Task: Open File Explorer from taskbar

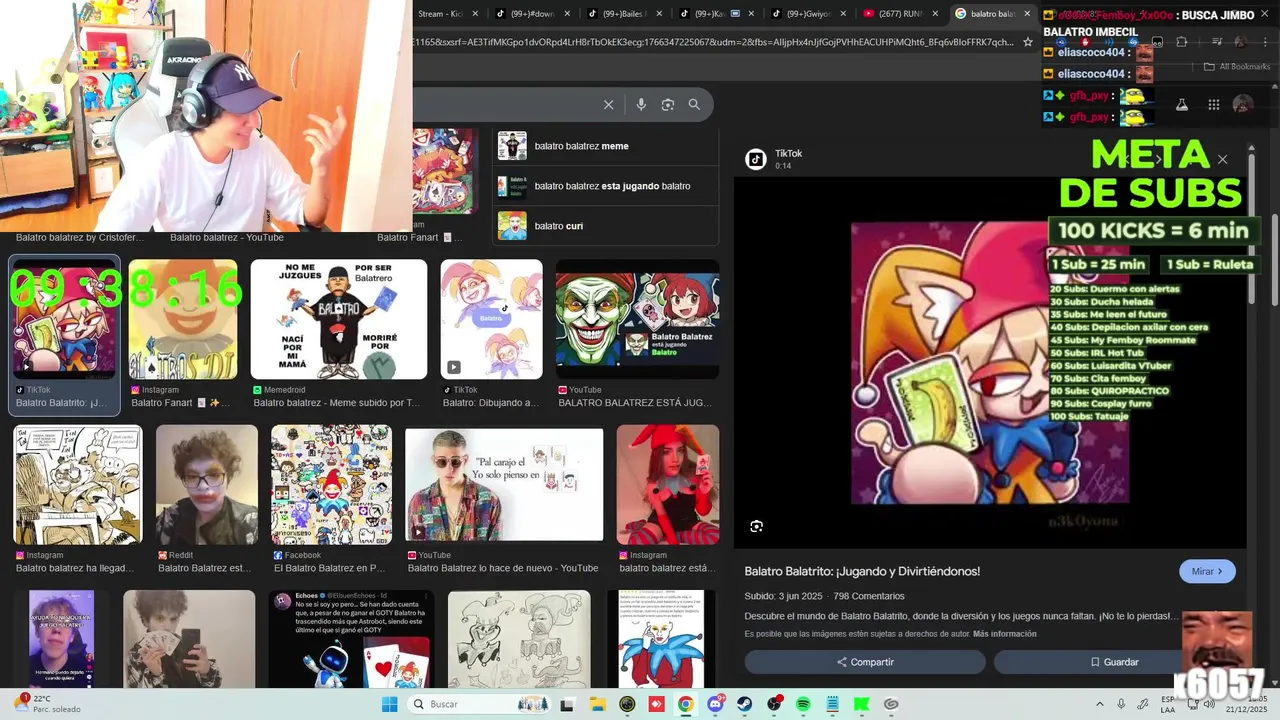Action: (x=597, y=704)
